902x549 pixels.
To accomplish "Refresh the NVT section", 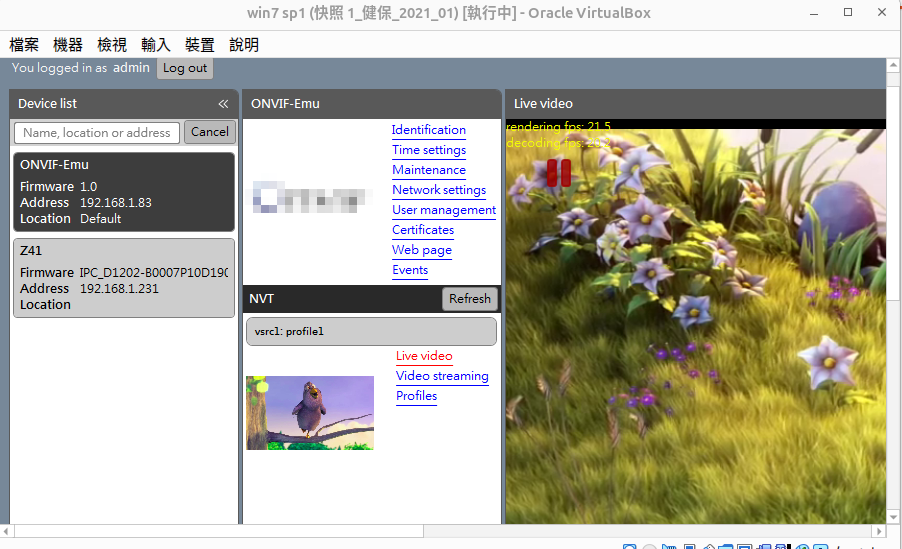I will tap(469, 299).
